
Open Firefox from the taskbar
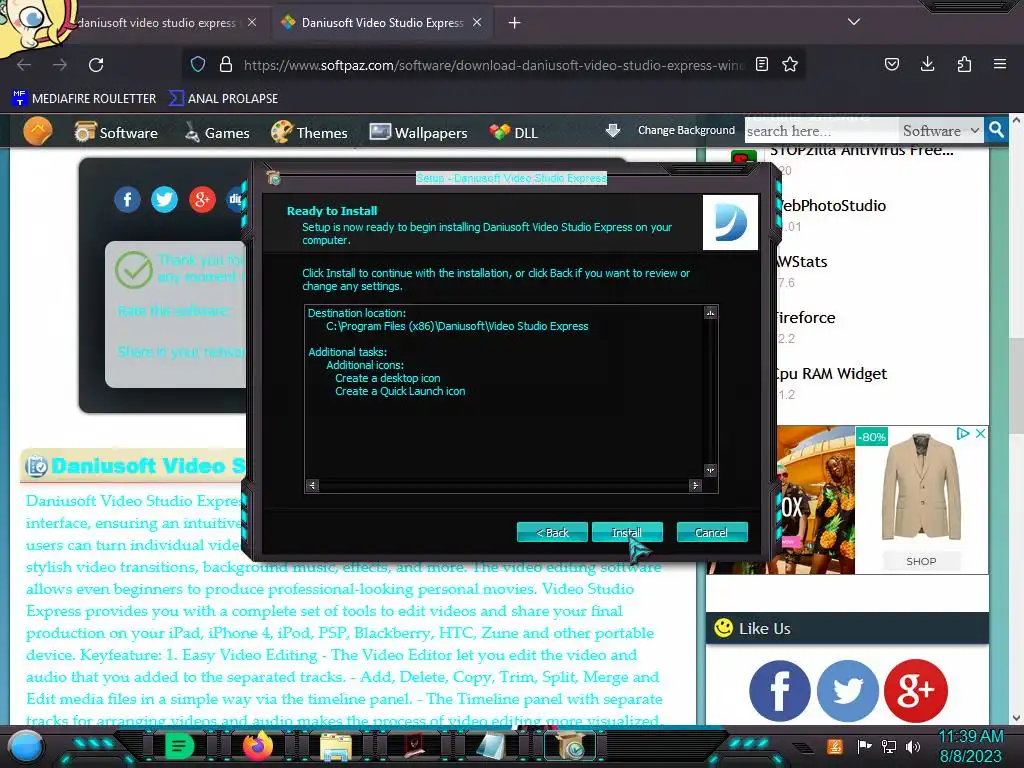click(258, 746)
